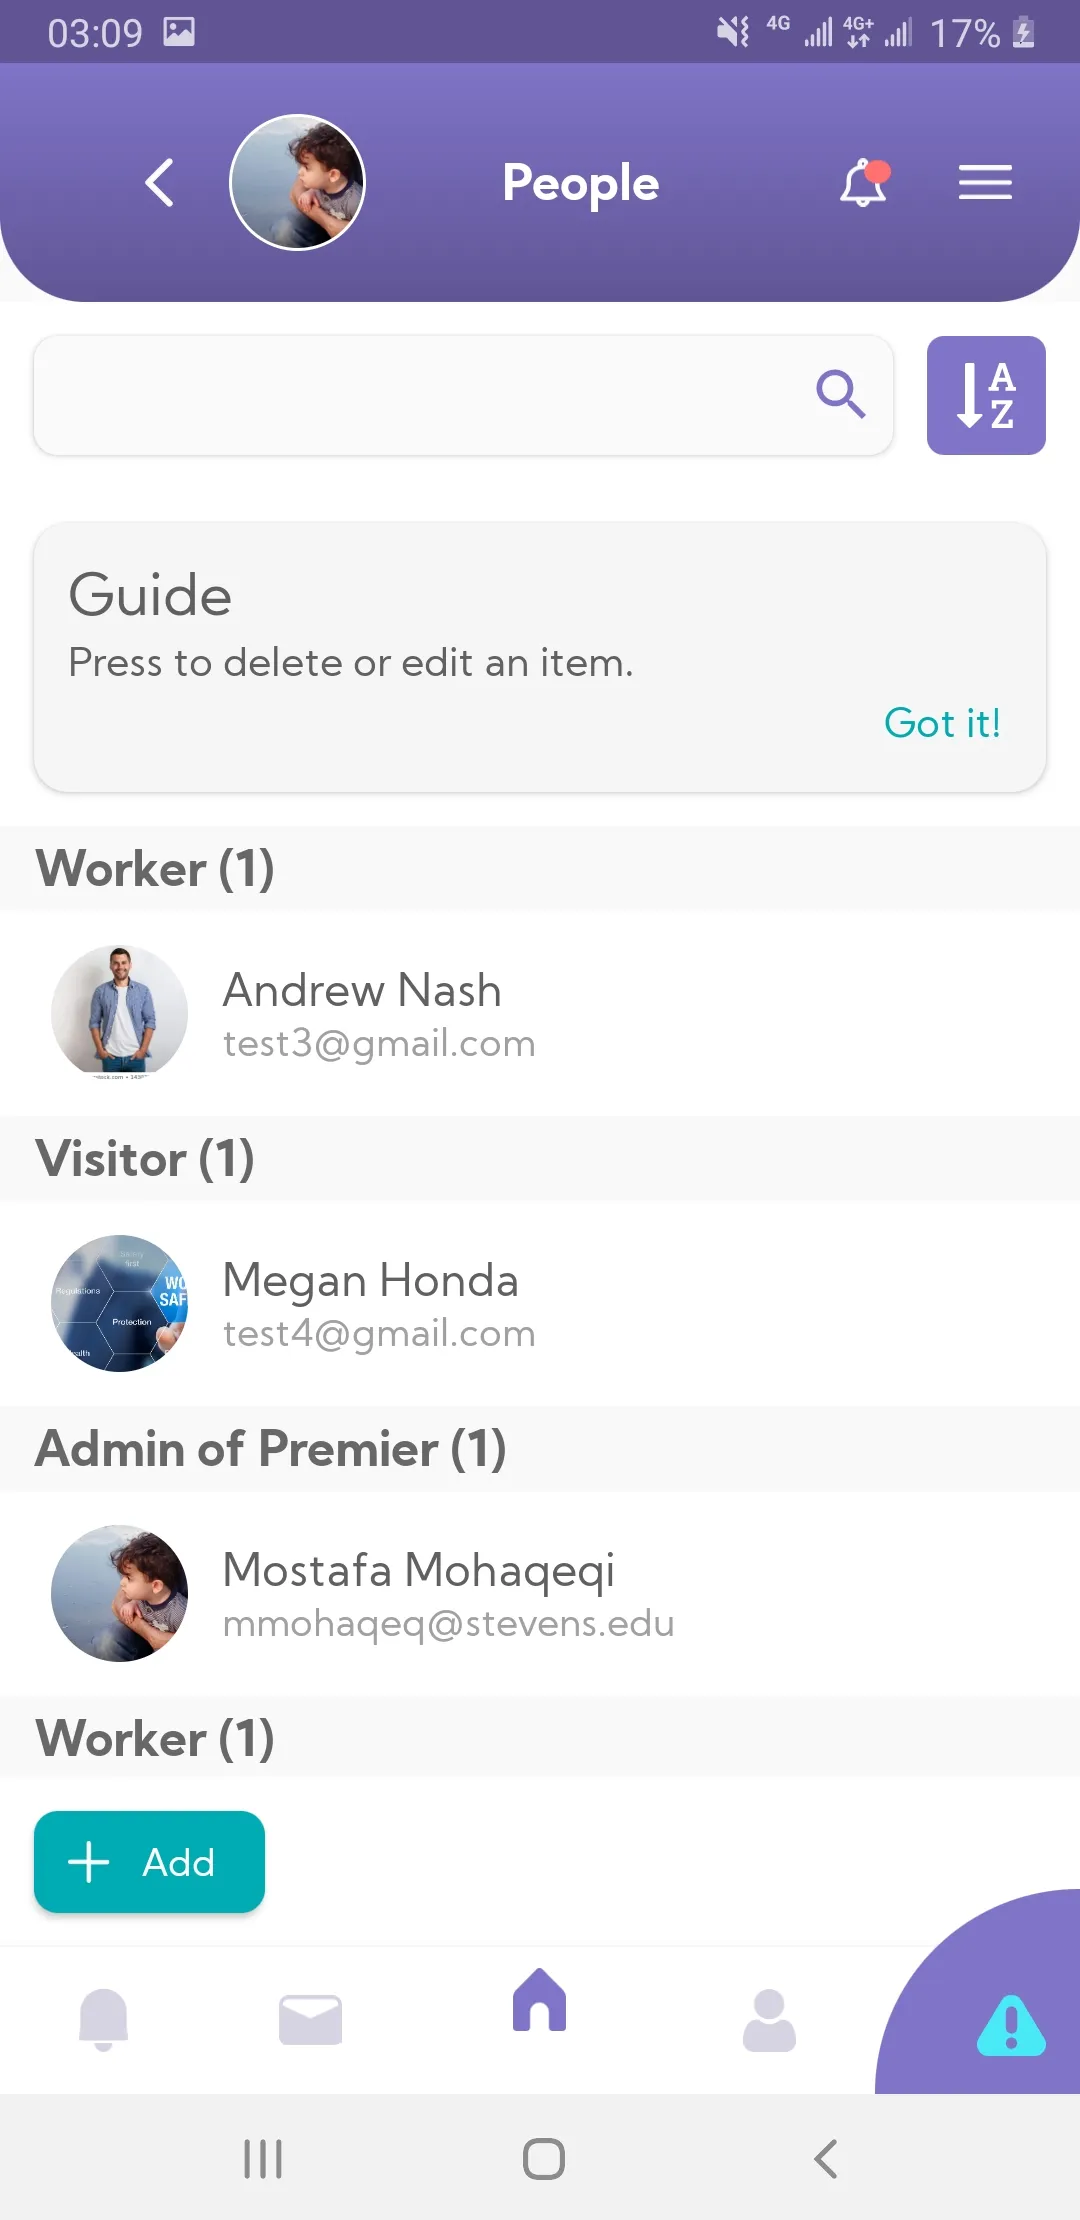Image resolution: width=1080 pixels, height=2220 pixels.
Task: Sort people alphabetically A to Z
Action: tap(986, 395)
